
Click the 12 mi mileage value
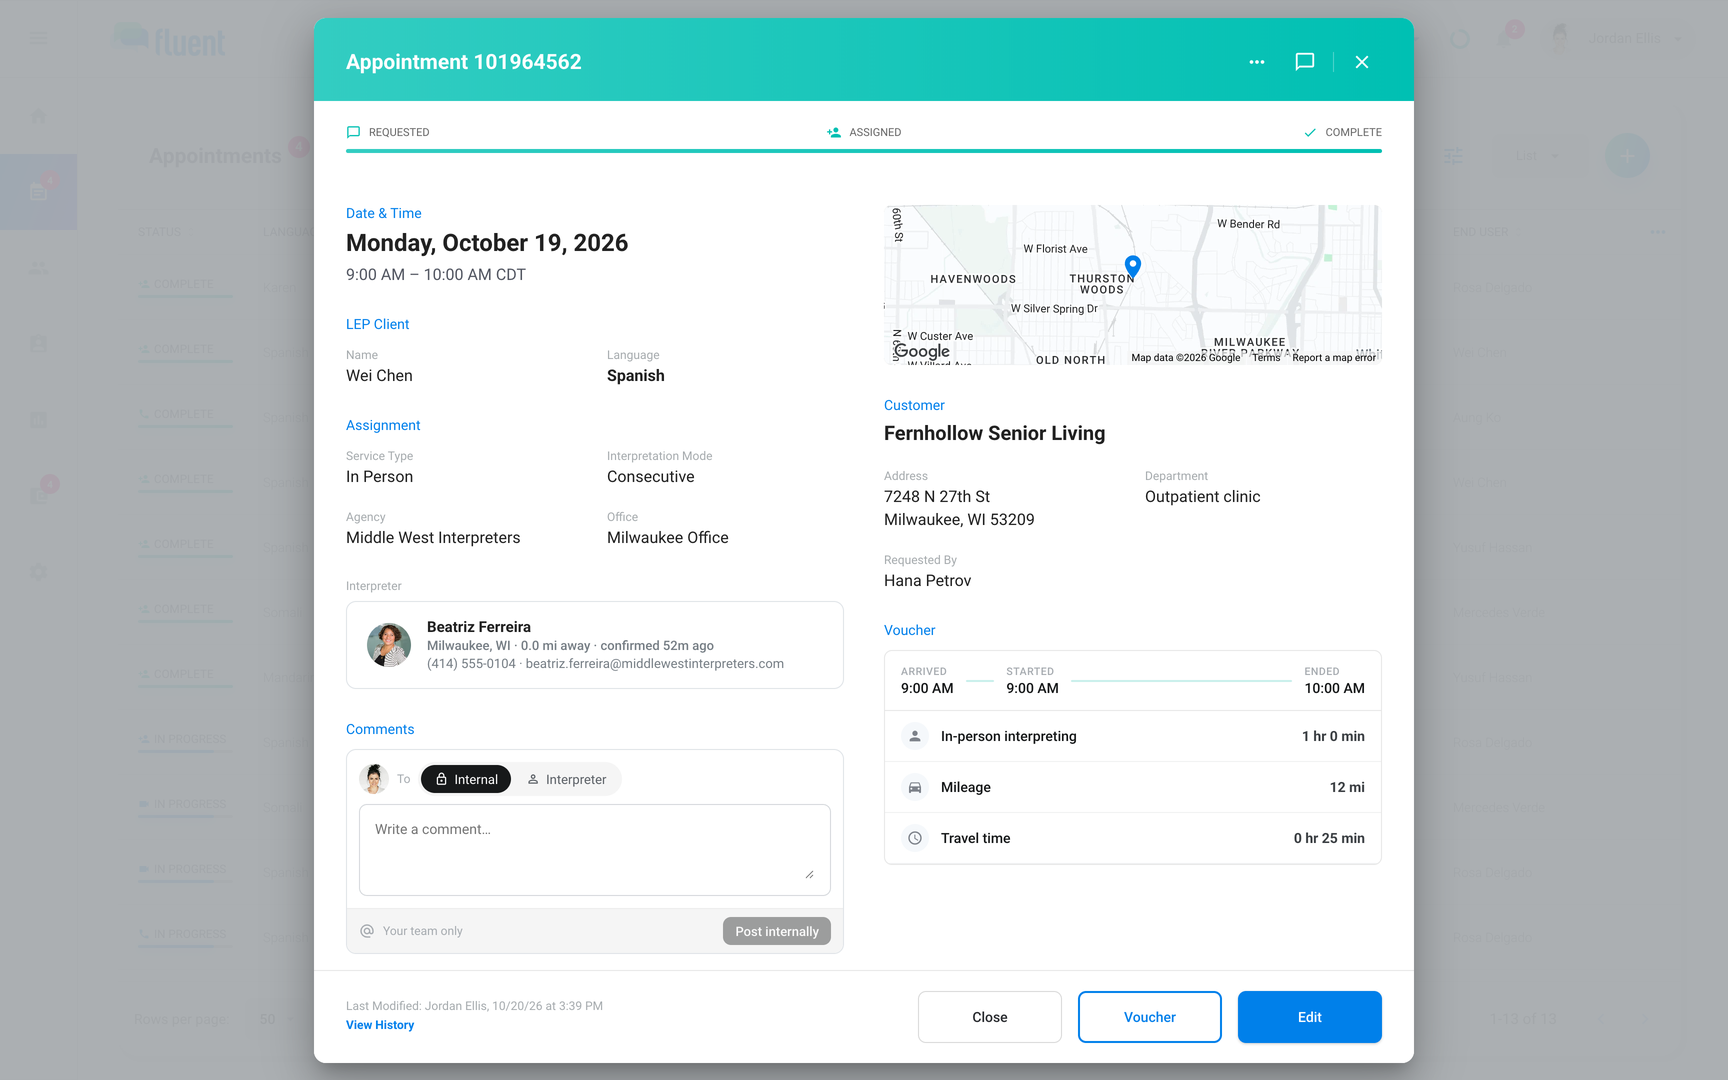coord(1347,787)
